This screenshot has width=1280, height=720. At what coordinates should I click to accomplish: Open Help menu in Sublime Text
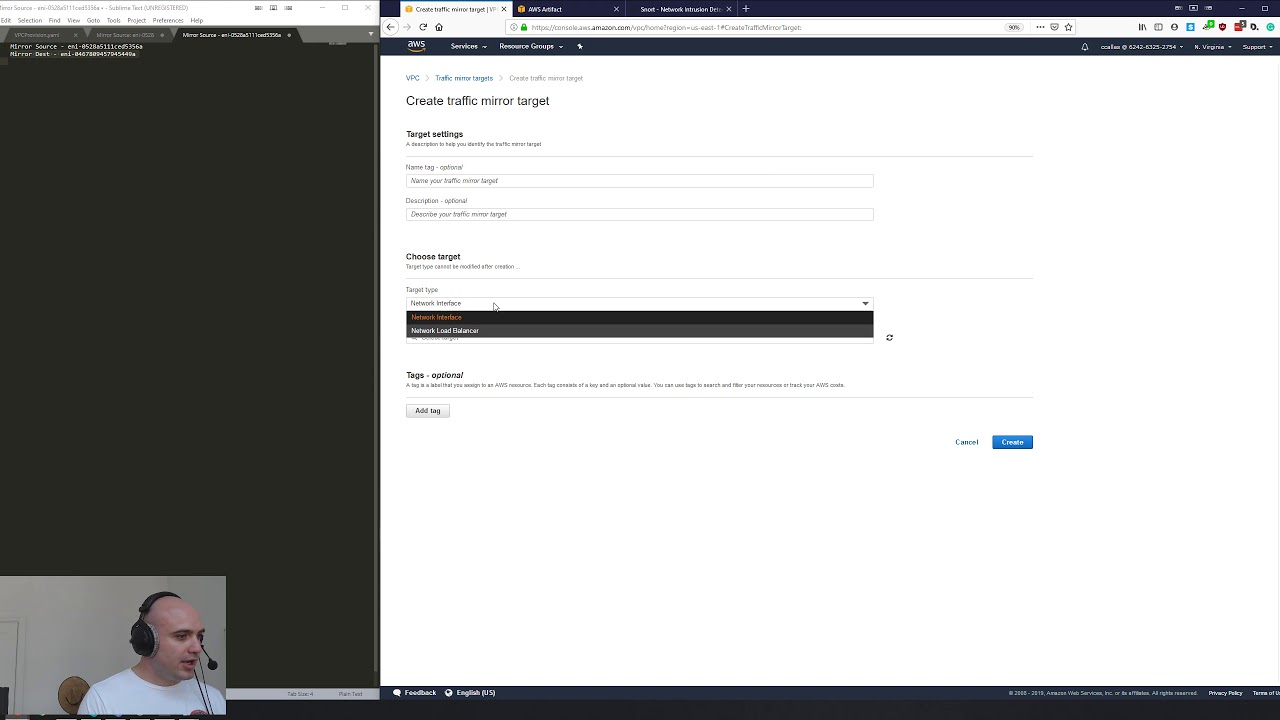(197, 20)
